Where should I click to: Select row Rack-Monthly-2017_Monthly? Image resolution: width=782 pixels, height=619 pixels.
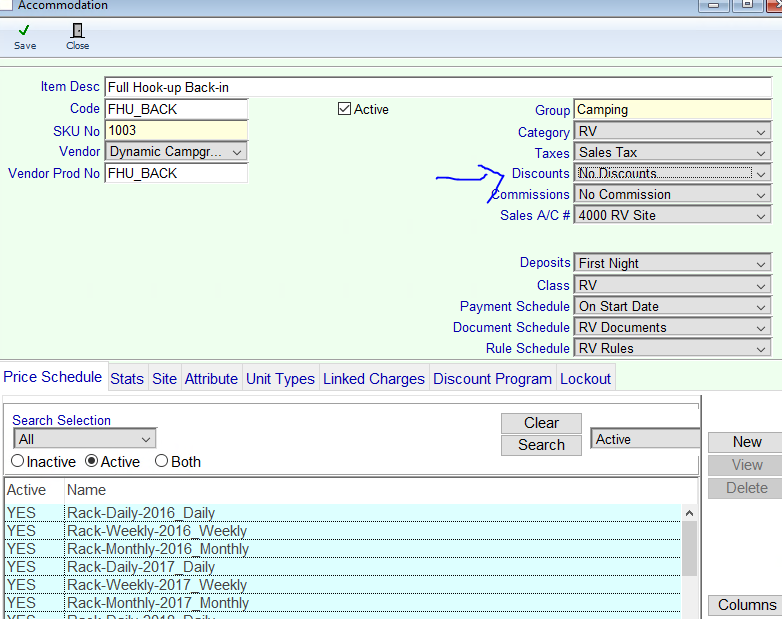click(x=343, y=603)
